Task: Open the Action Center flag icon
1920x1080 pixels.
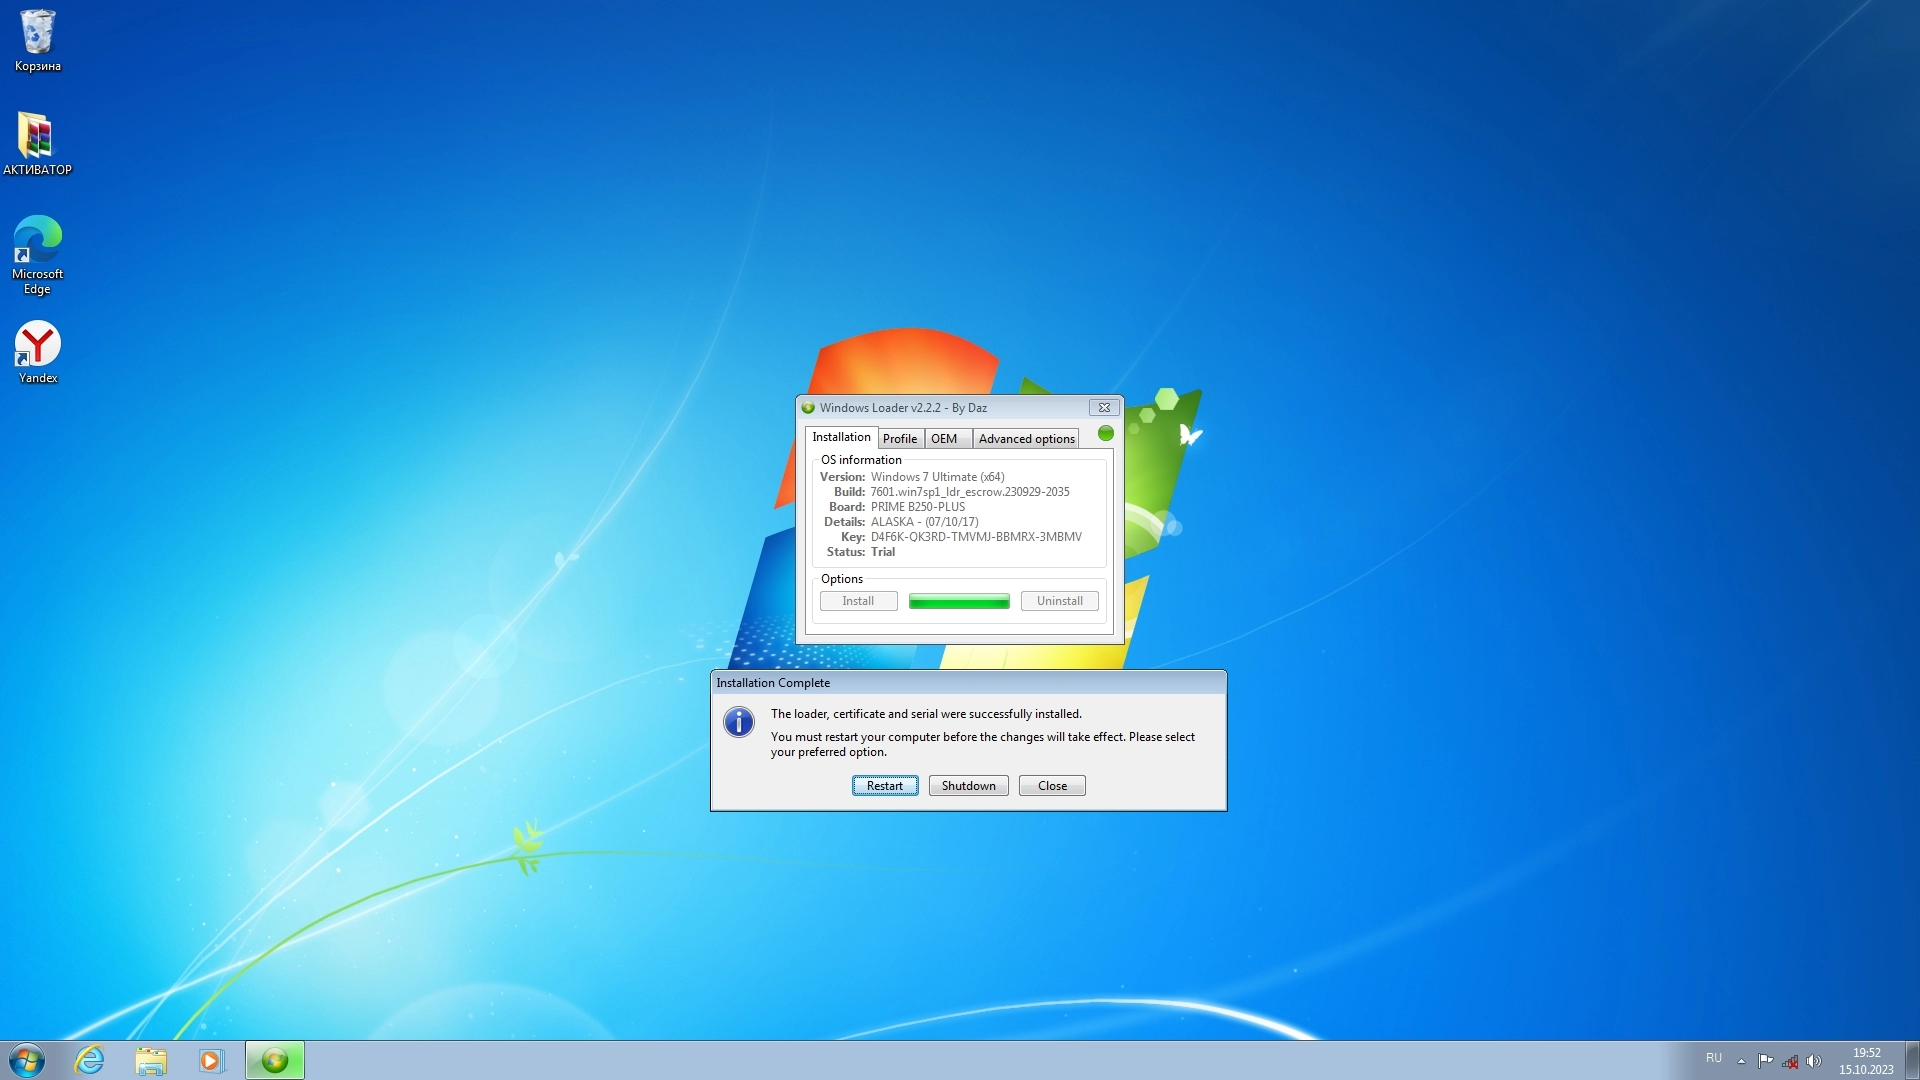Action: [1765, 1061]
